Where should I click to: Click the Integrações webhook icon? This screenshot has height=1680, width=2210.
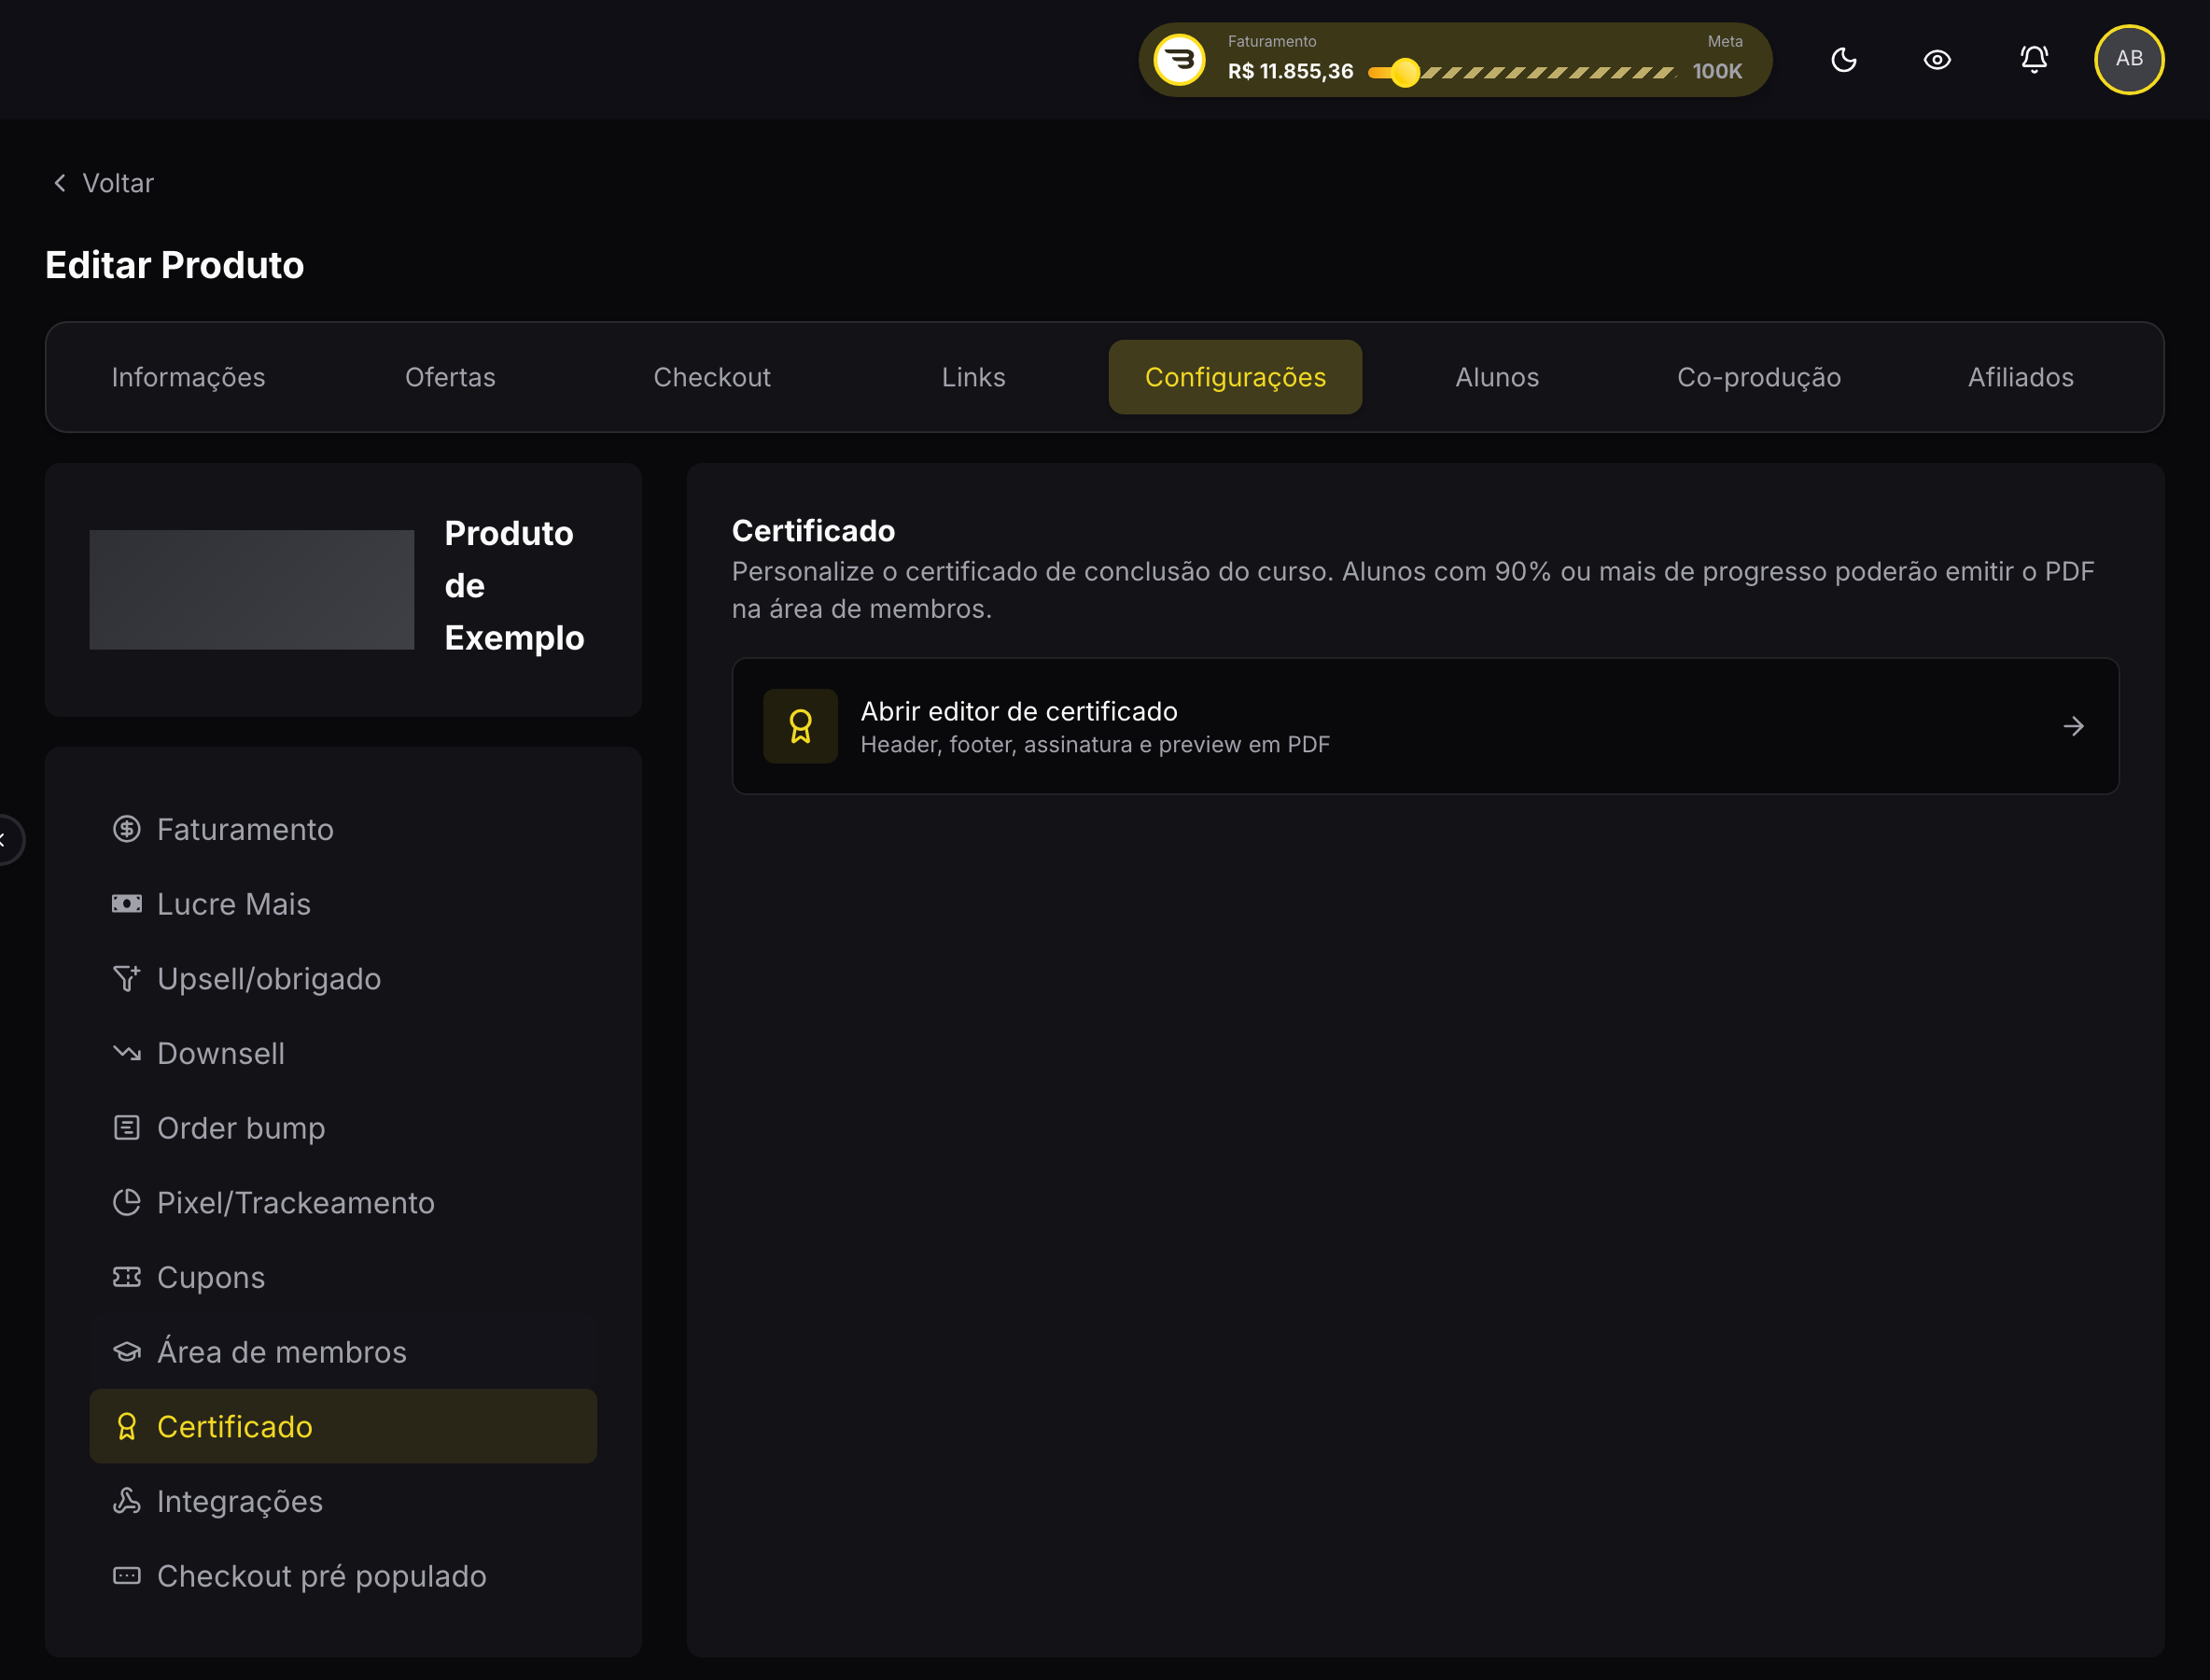(127, 1501)
